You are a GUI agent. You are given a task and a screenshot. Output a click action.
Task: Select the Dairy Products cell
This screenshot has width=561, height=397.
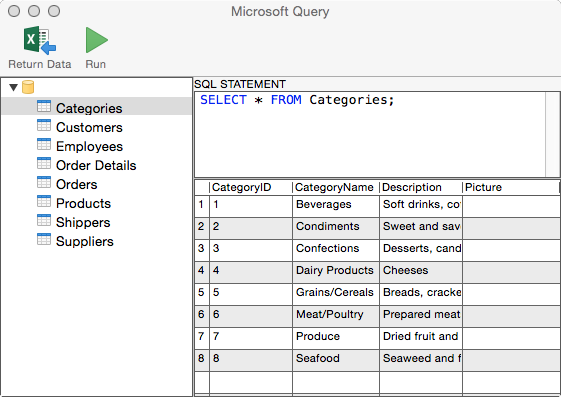tap(336, 272)
